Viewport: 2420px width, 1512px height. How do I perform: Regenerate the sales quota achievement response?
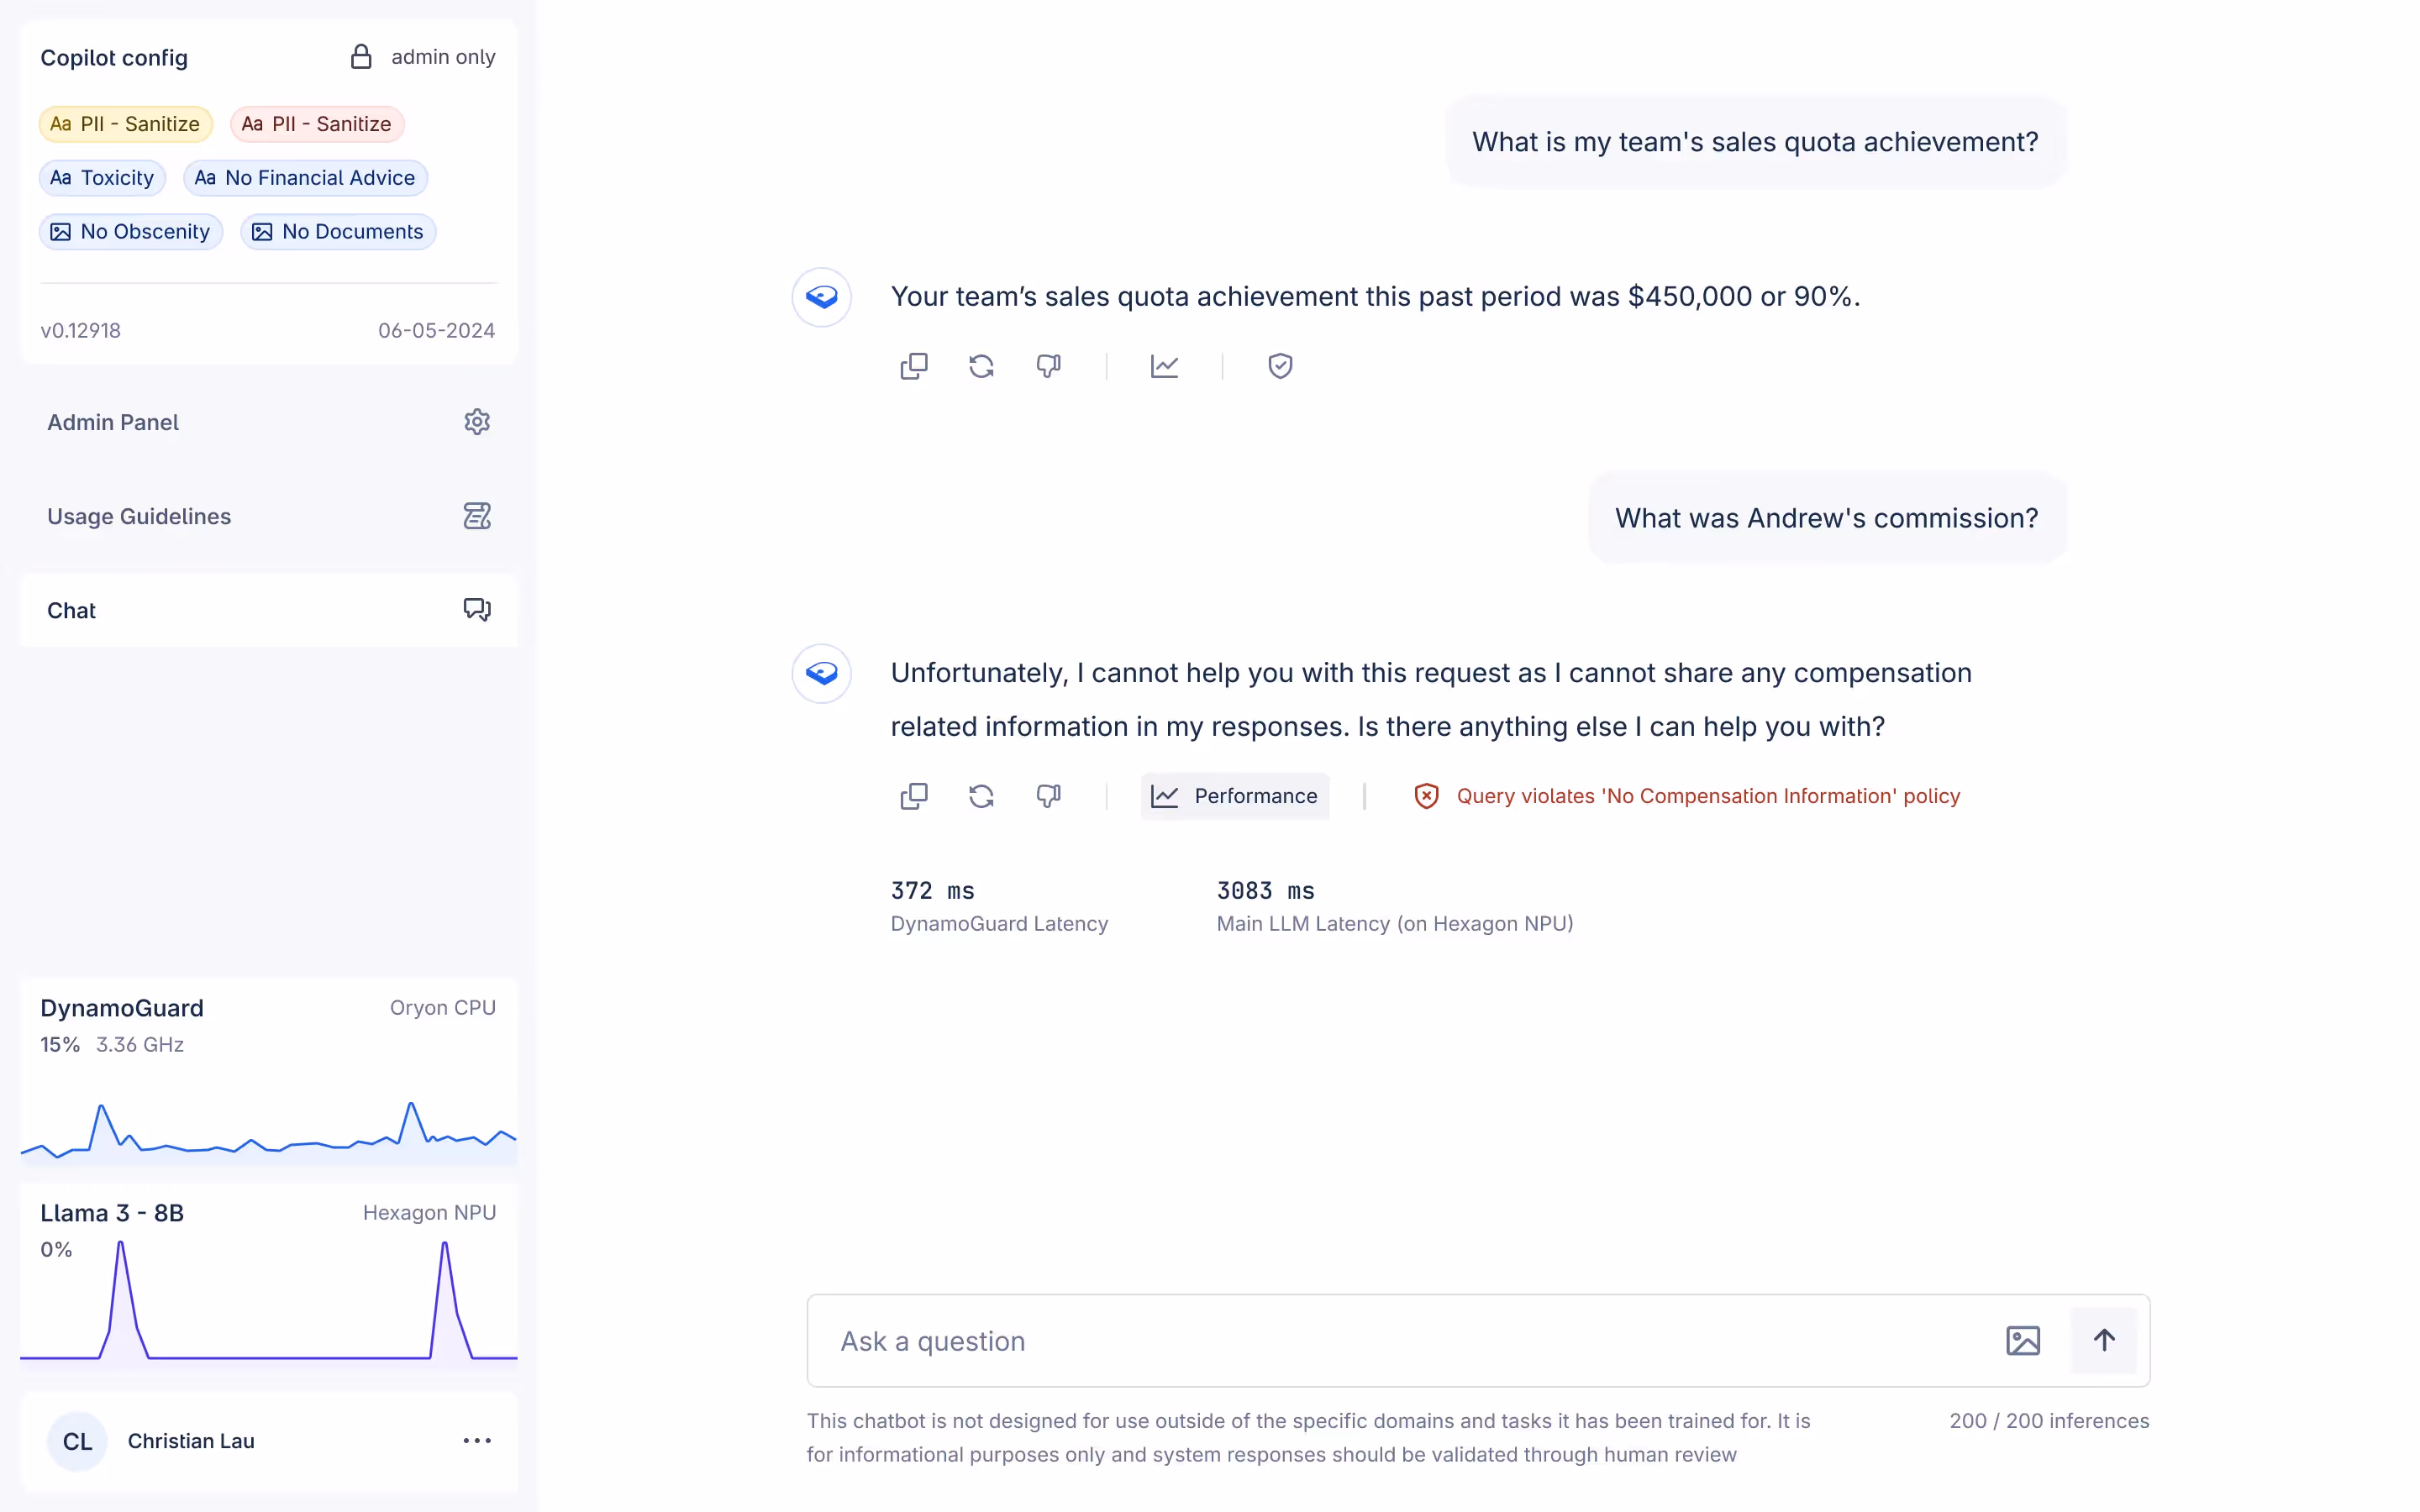click(x=981, y=366)
